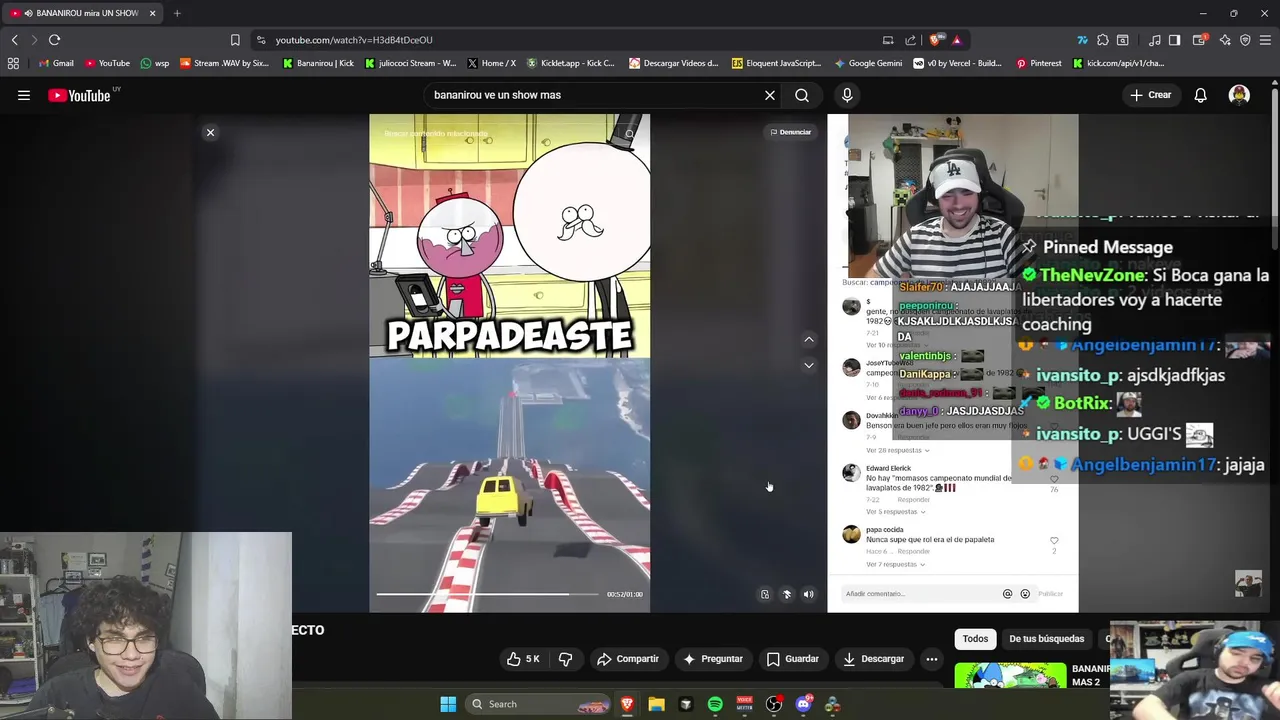The height and width of the screenshot is (720, 1280).
Task: Open the Gmail bookmark
Action: (55, 63)
